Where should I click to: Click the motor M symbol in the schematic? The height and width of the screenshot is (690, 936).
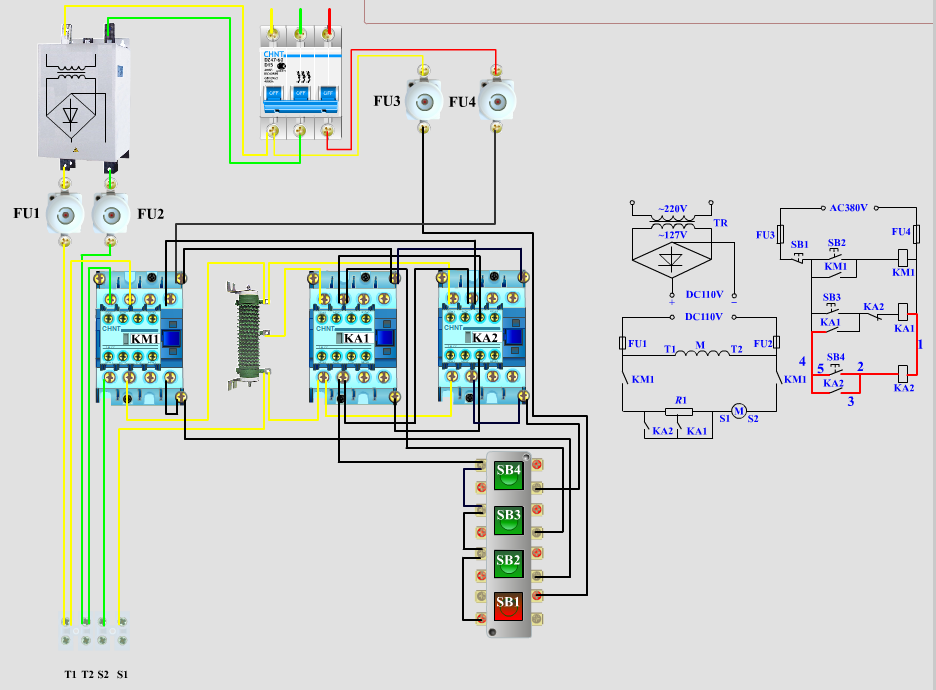click(739, 411)
